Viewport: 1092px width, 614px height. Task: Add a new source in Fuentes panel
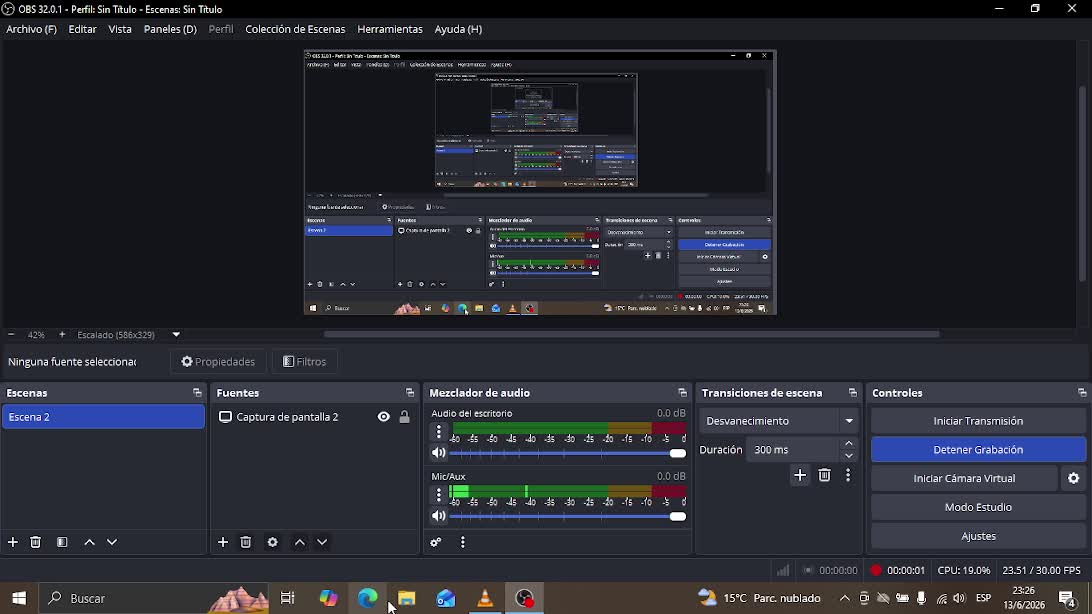pos(223,542)
